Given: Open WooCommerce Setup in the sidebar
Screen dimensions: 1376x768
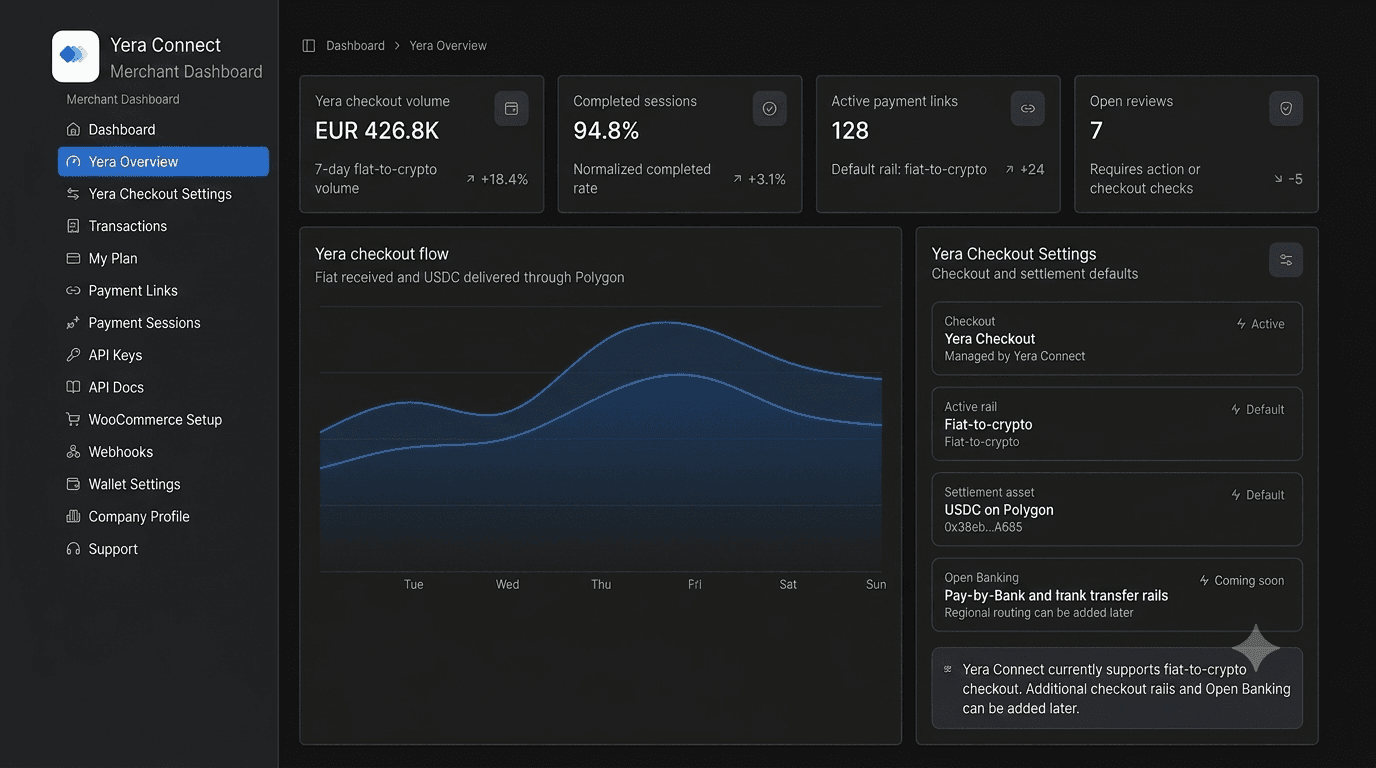Looking at the screenshot, I should pos(163,419).
